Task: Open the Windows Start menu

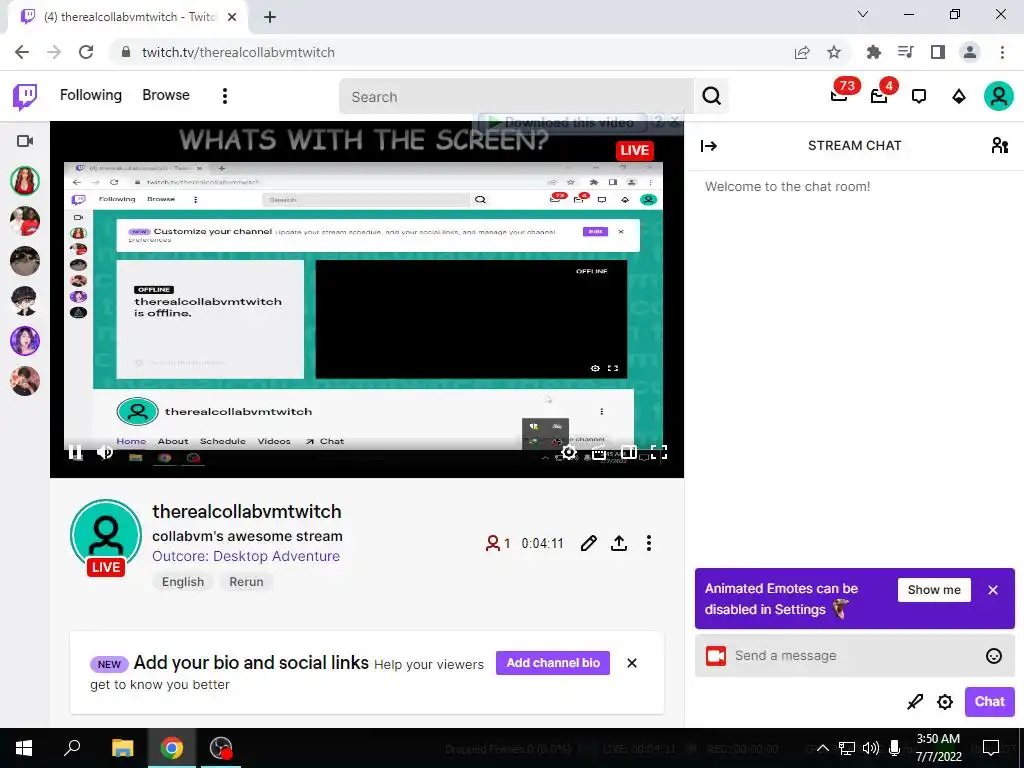Action: click(x=24, y=748)
